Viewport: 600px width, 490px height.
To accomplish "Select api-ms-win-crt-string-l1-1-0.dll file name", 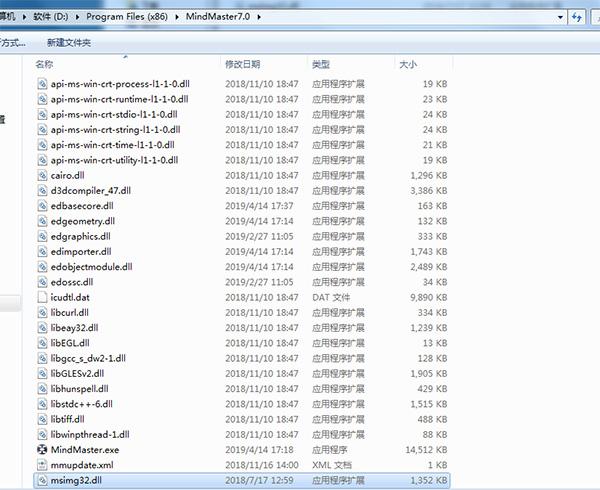I will [116, 130].
